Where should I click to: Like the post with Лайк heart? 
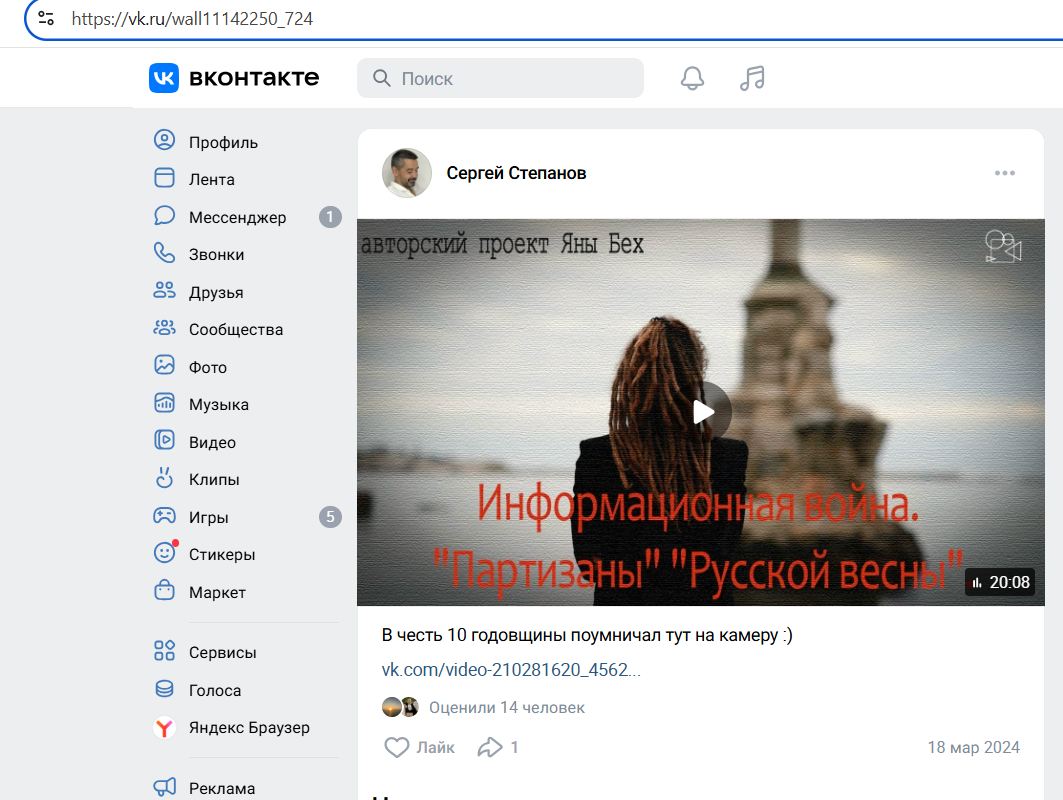[x=419, y=747]
